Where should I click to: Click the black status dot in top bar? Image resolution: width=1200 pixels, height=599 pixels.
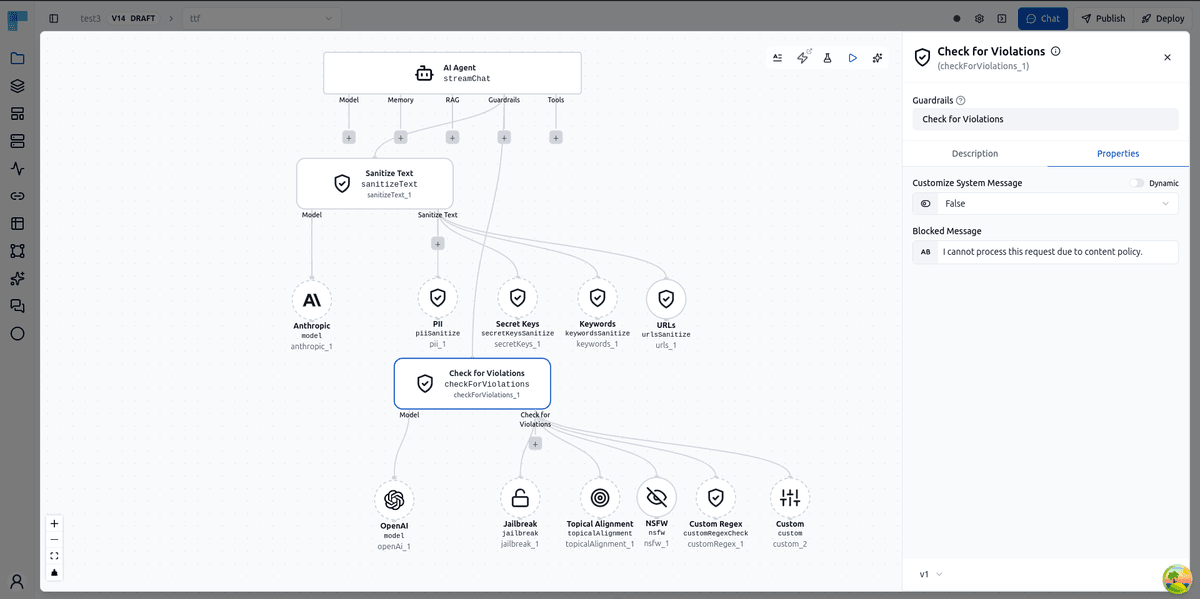click(x=957, y=18)
